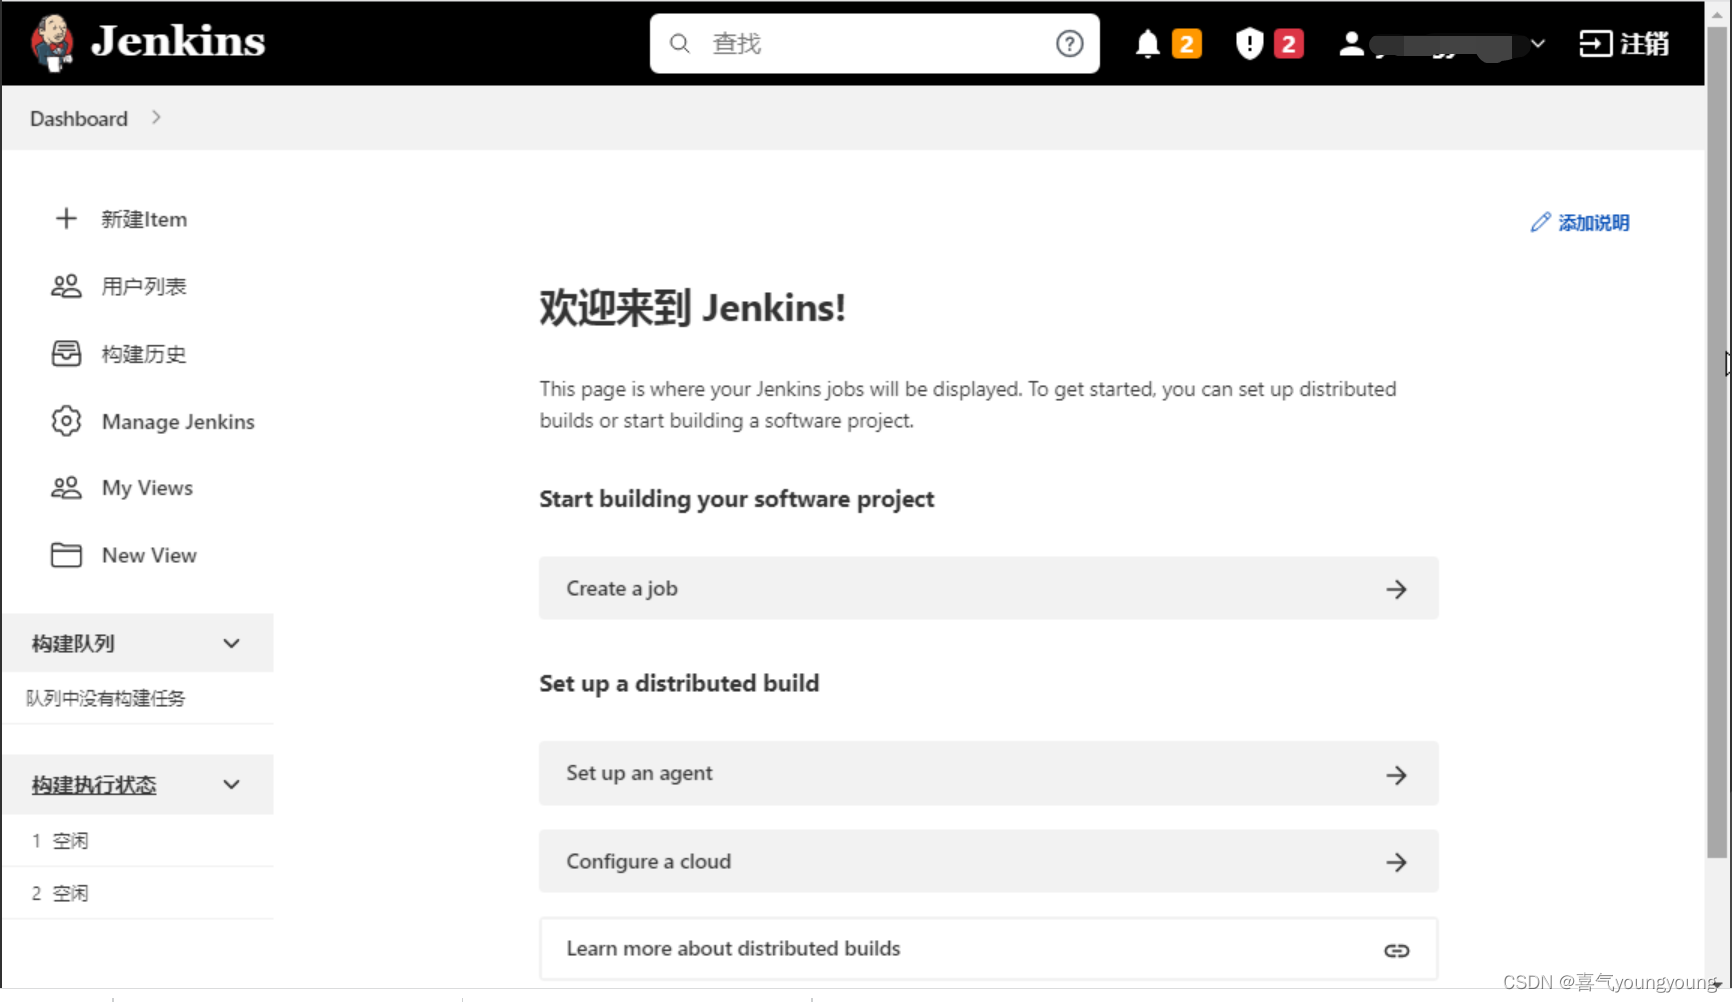Click the 添加说明 add description link

(1593, 222)
